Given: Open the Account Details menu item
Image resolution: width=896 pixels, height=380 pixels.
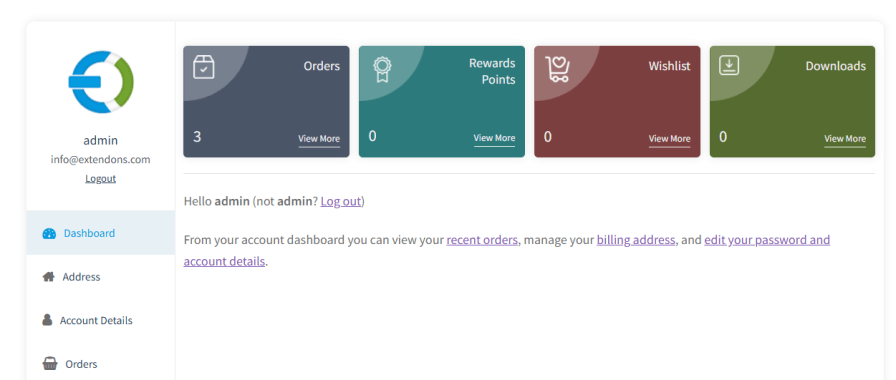Looking at the screenshot, I should 101,320.
